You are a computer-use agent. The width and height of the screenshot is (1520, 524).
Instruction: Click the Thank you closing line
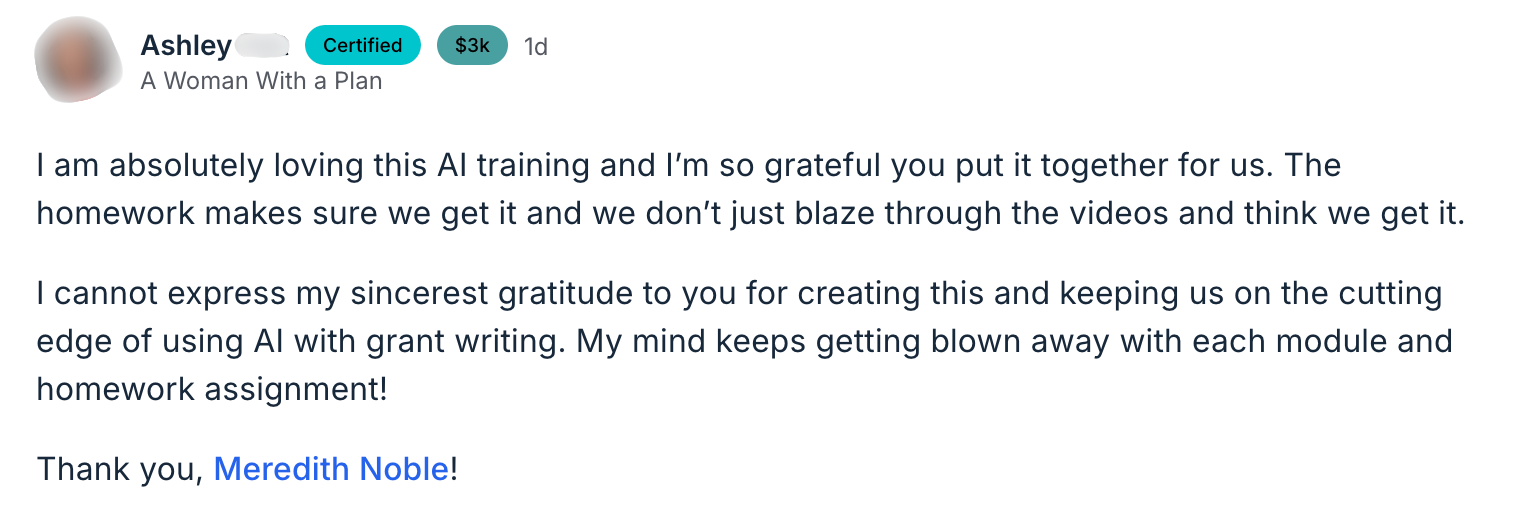120,468
